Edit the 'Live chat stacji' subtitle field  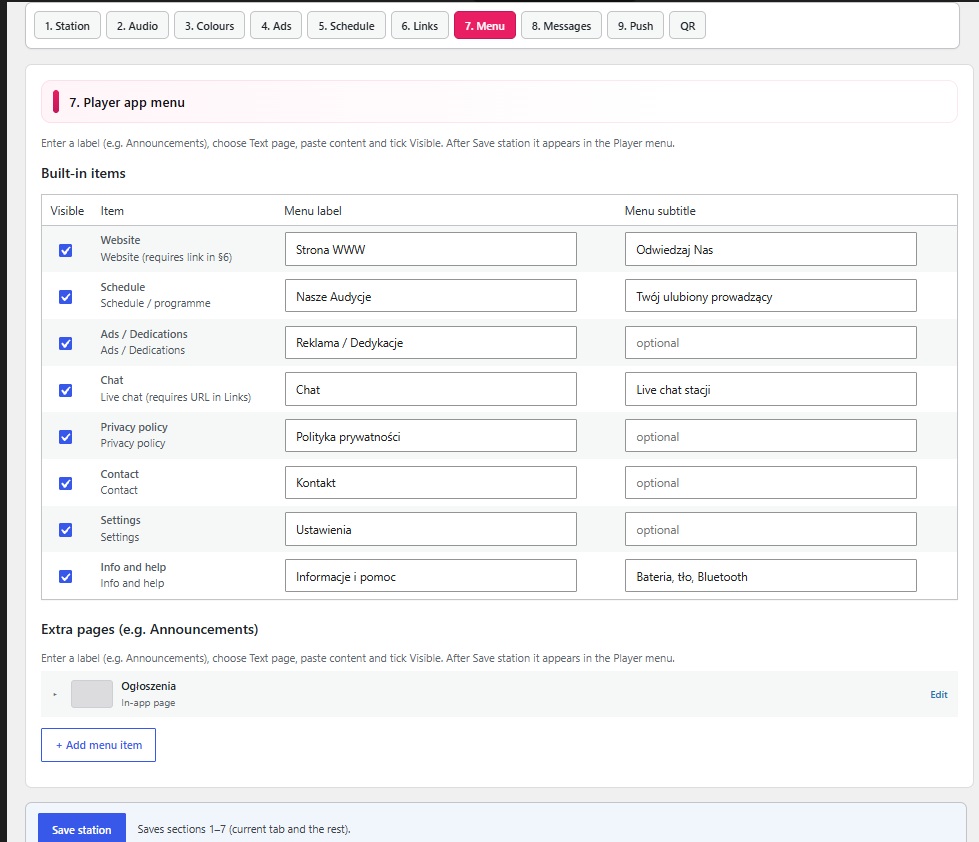770,389
